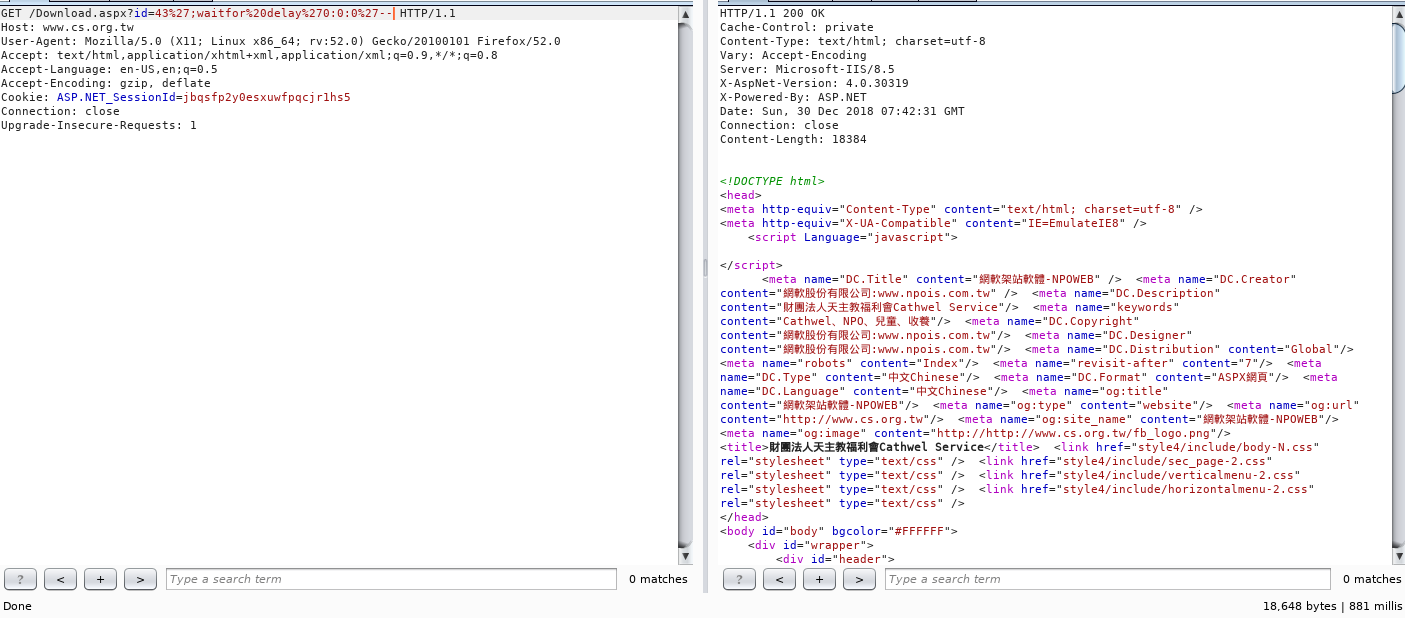Click the Date: Sun, 30 Dec 2018 header
The height and width of the screenshot is (618, 1405).
tap(842, 111)
